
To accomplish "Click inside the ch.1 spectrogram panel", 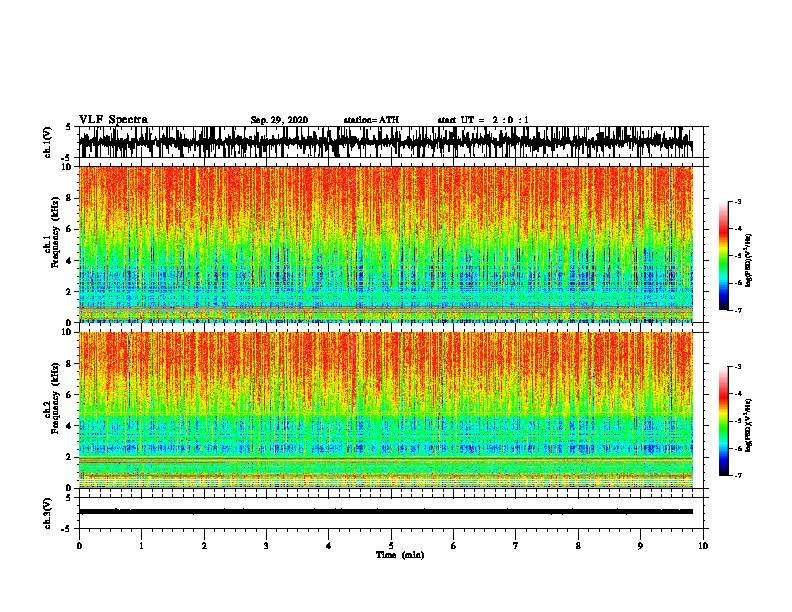I will click(x=391, y=244).
